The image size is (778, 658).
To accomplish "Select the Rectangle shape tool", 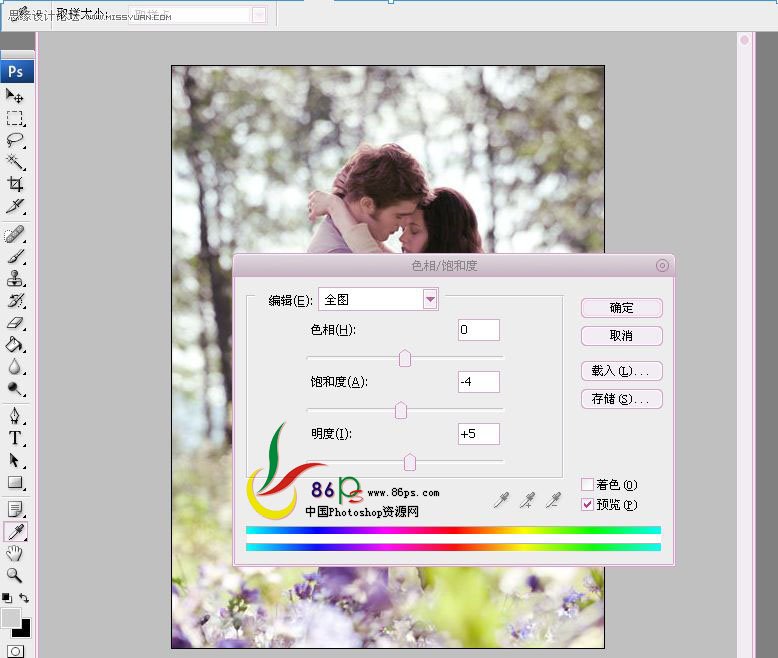I will click(x=14, y=482).
